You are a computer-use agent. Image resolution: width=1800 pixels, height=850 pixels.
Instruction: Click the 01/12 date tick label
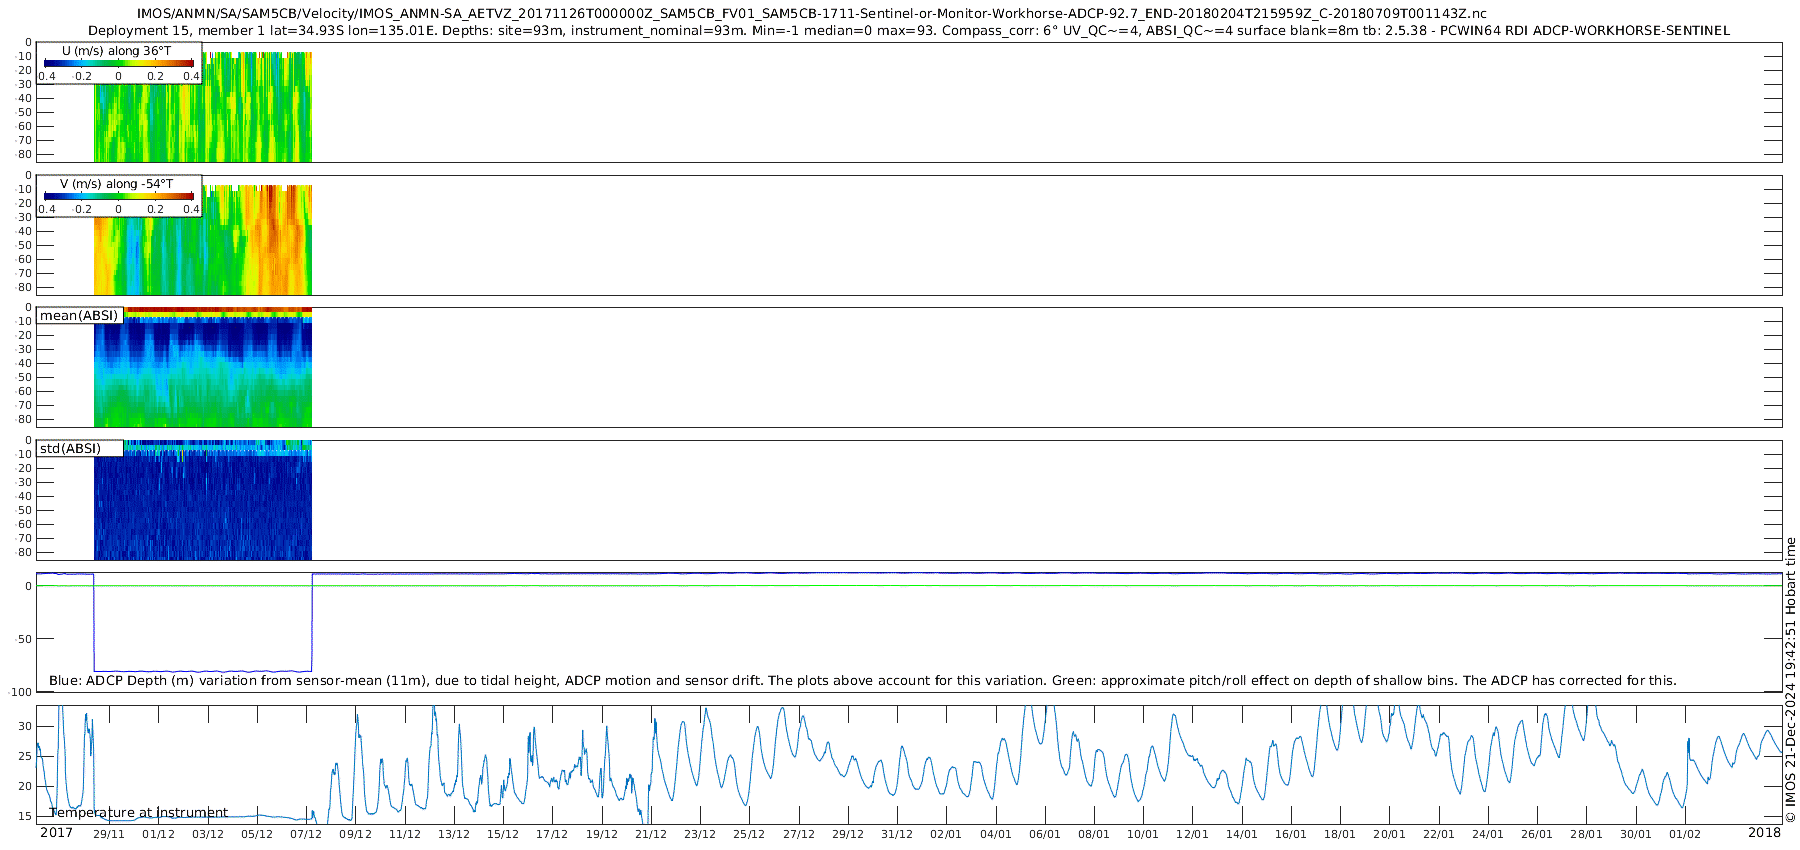coord(158,834)
